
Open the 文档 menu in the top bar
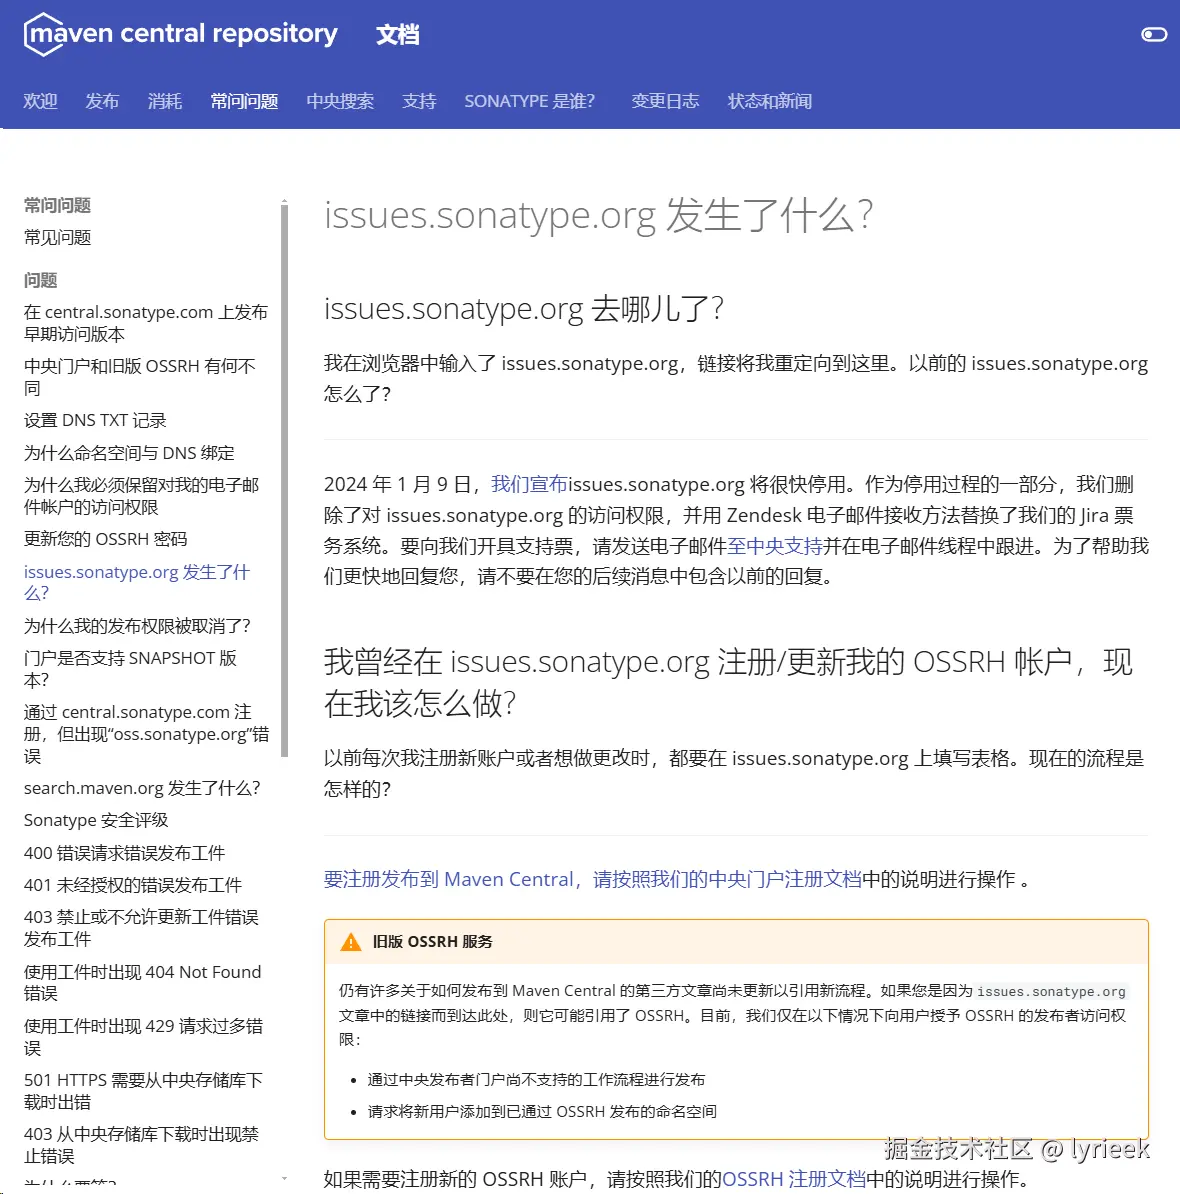point(398,33)
